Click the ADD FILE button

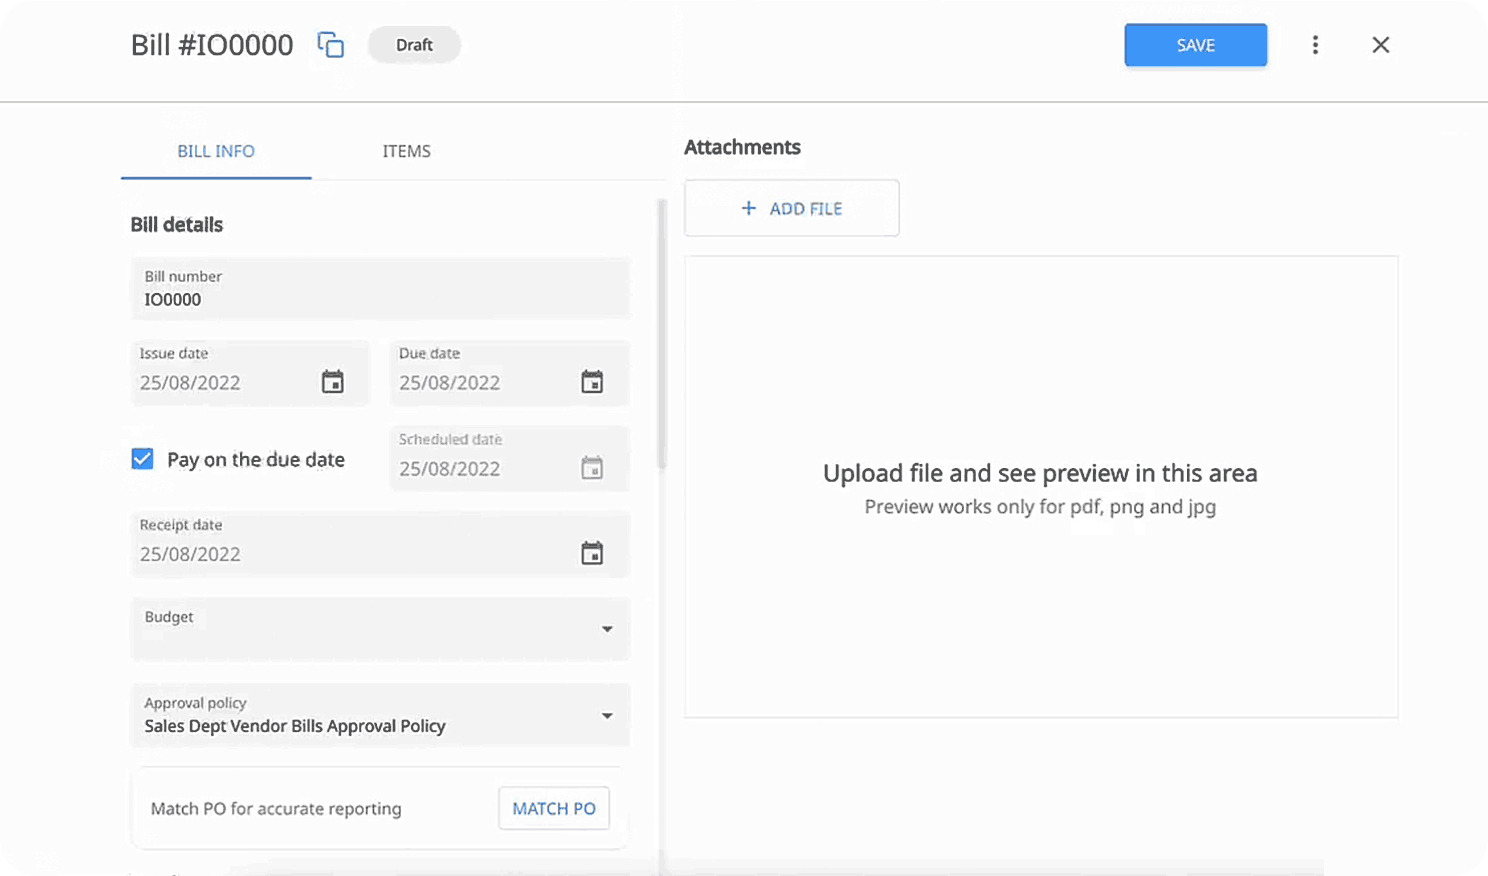point(792,208)
